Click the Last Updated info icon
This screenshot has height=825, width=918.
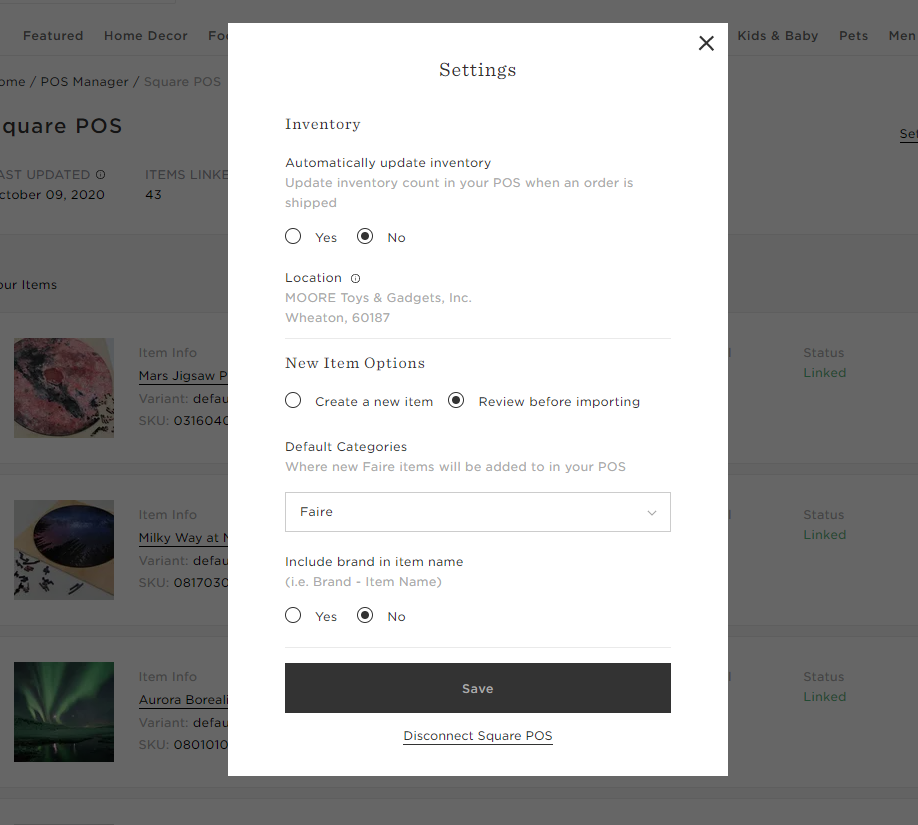pyautogui.click(x=100, y=175)
